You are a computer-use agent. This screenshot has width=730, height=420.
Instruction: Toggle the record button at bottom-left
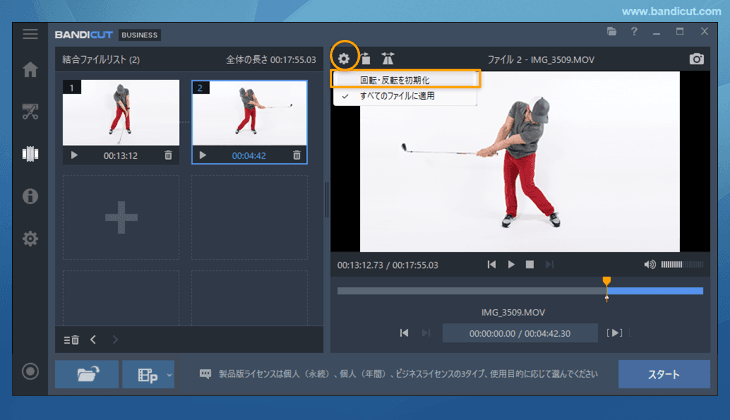30,372
